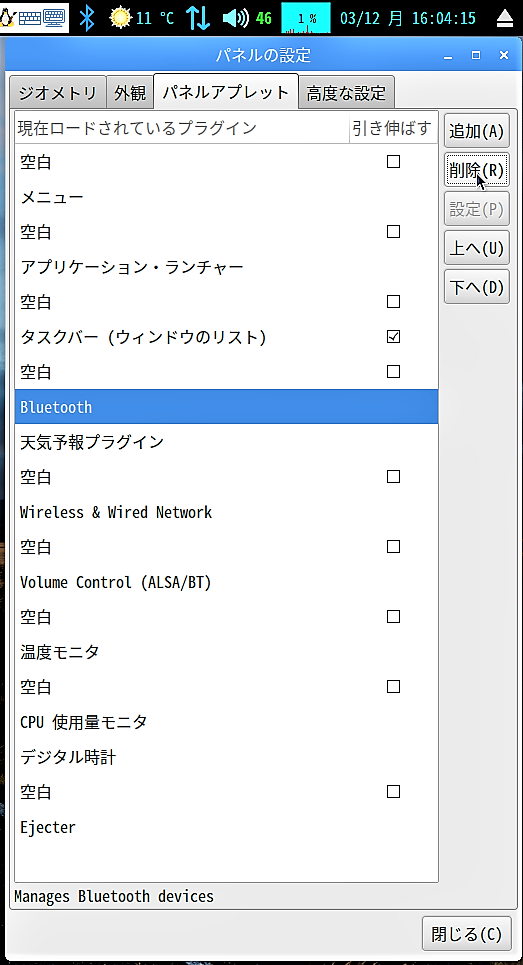Viewport: 523px width, 965px height.
Task: Switch to the 外観 tab
Action: [130, 93]
